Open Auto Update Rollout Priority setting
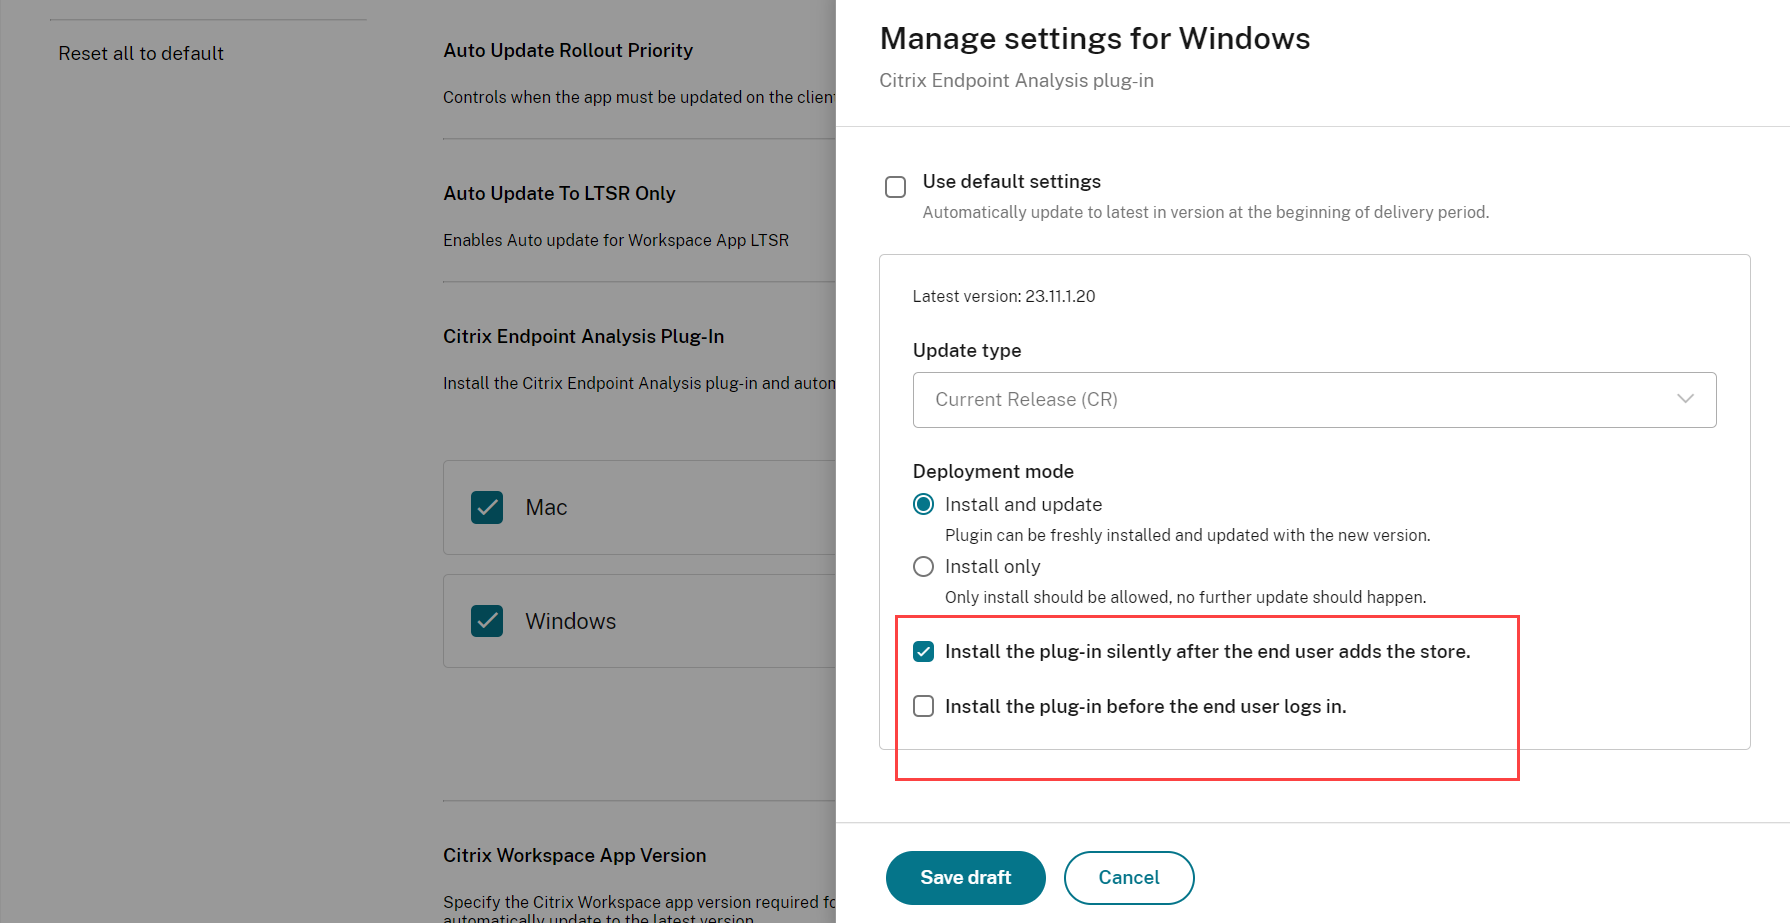 coord(568,51)
